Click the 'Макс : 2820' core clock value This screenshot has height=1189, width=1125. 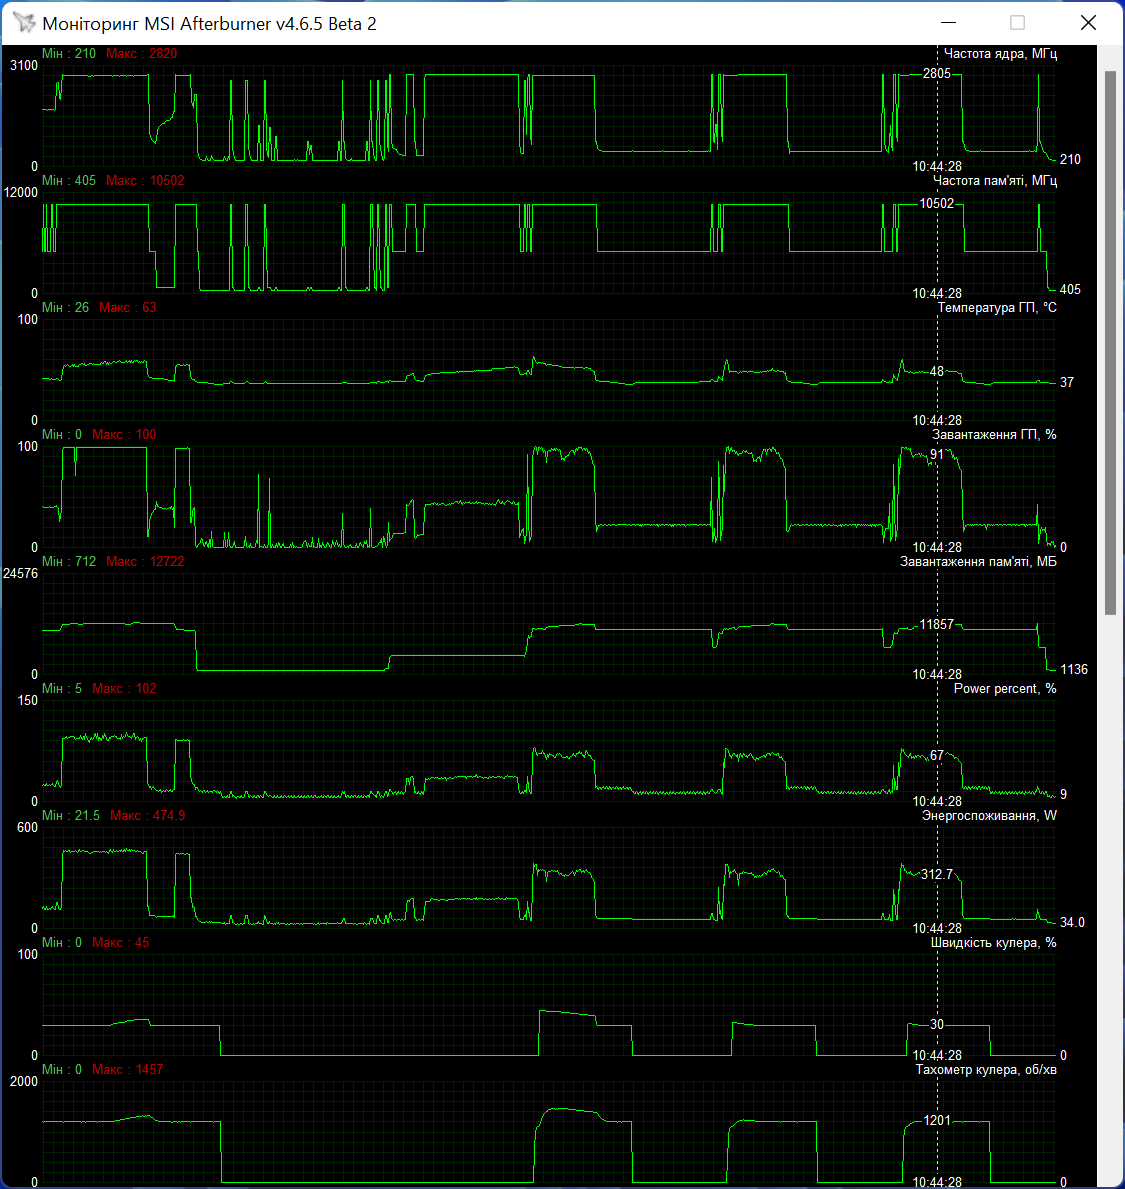click(x=142, y=54)
